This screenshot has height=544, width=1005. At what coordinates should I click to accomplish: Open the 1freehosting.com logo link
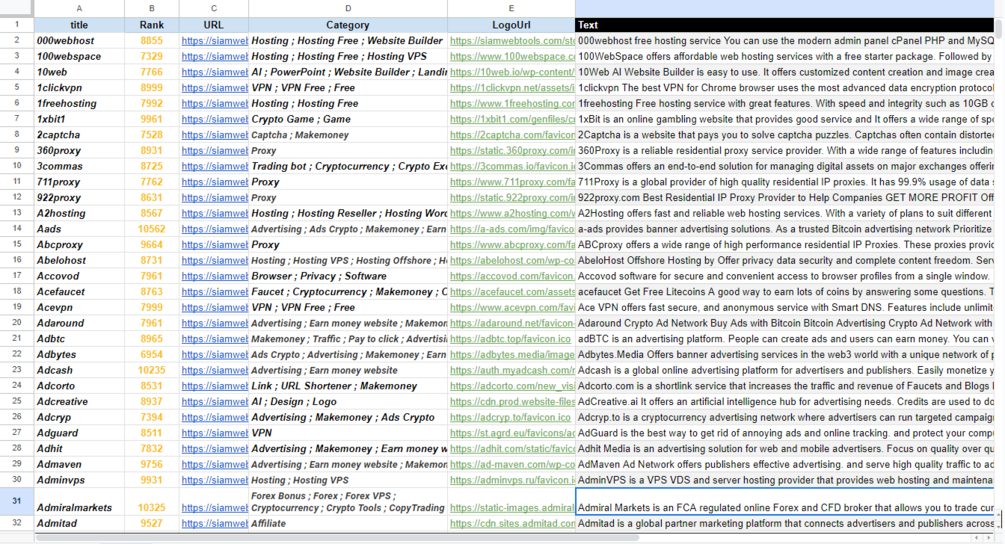coord(512,103)
